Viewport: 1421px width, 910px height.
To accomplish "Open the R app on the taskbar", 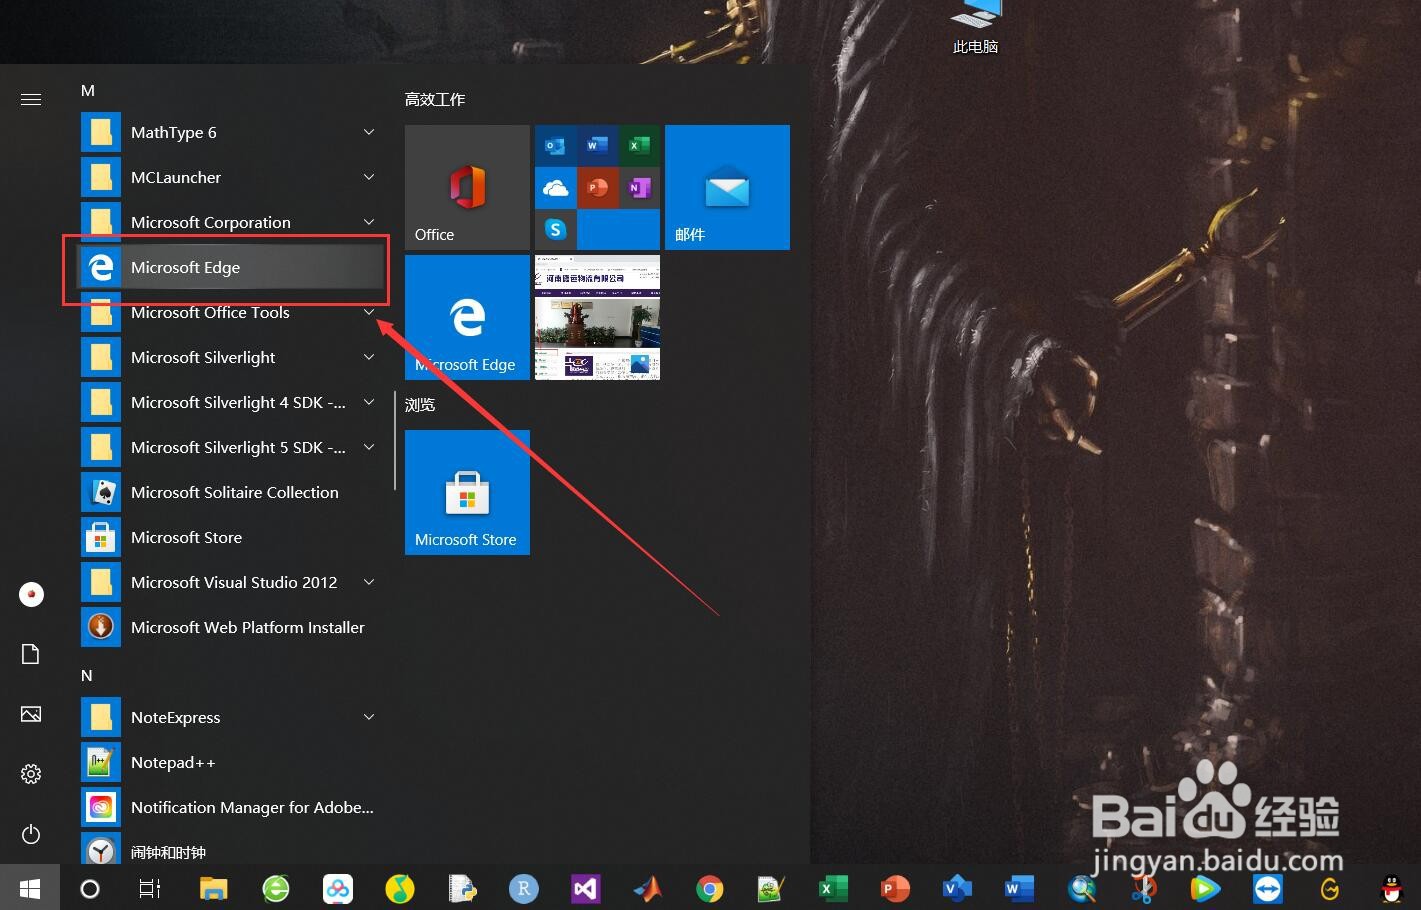I will point(524,888).
